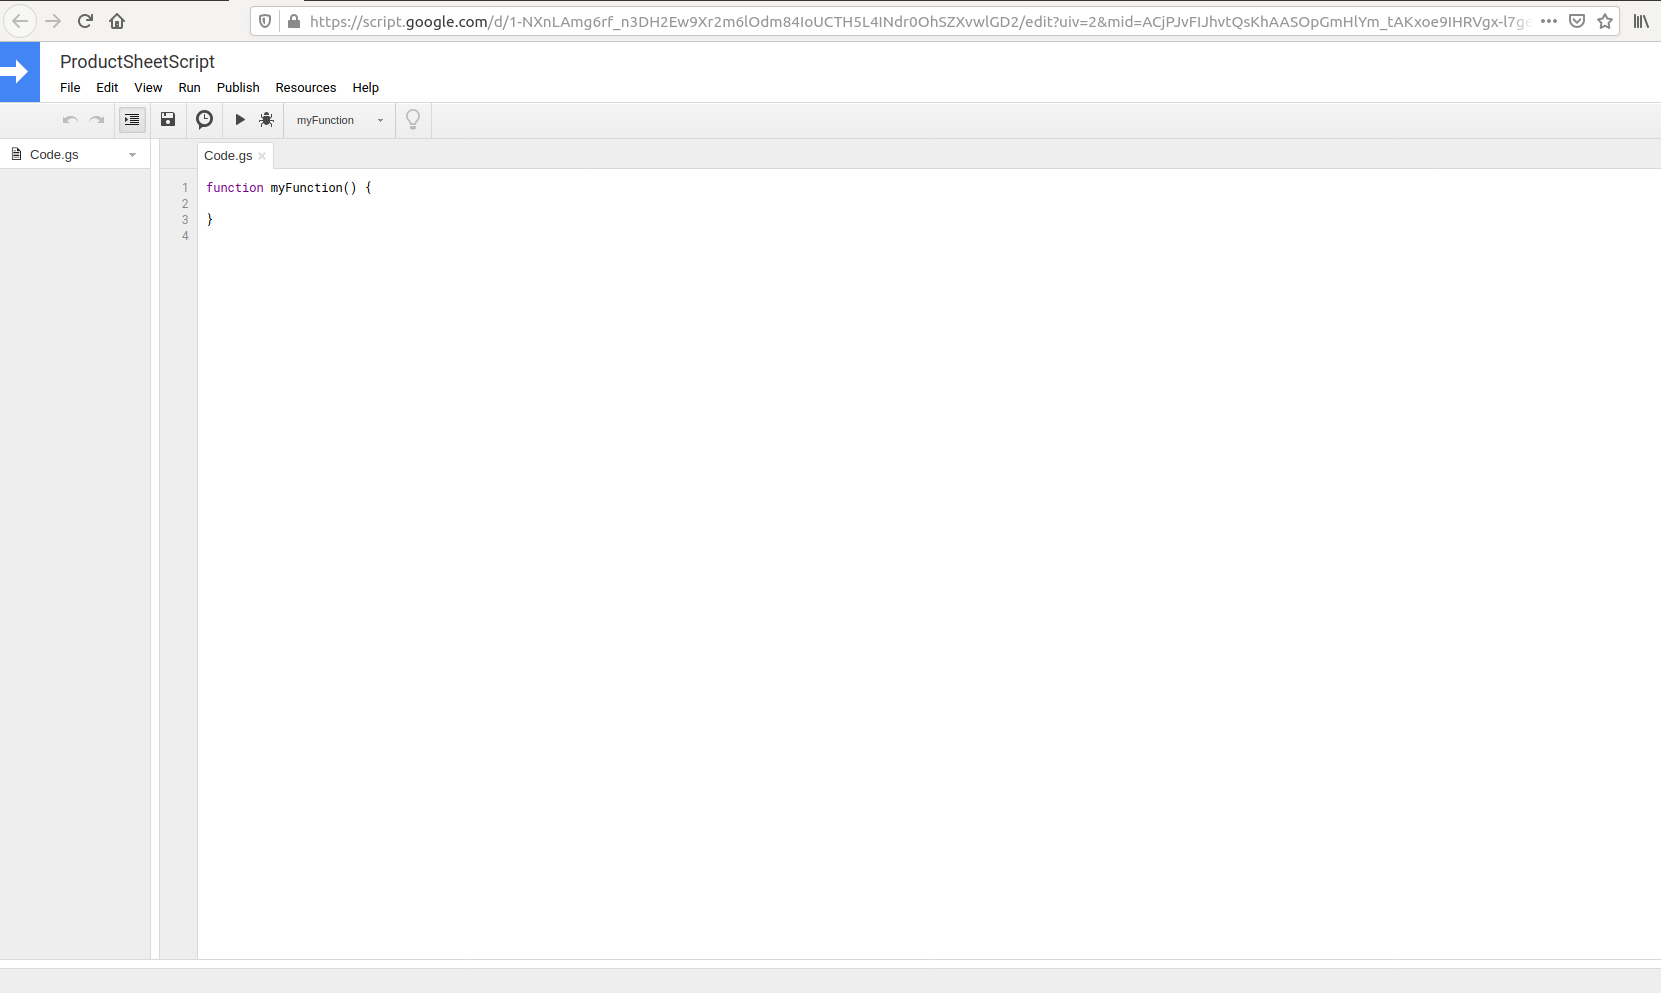Image resolution: width=1661 pixels, height=993 pixels.
Task: Undo the last edit
Action: click(x=69, y=119)
